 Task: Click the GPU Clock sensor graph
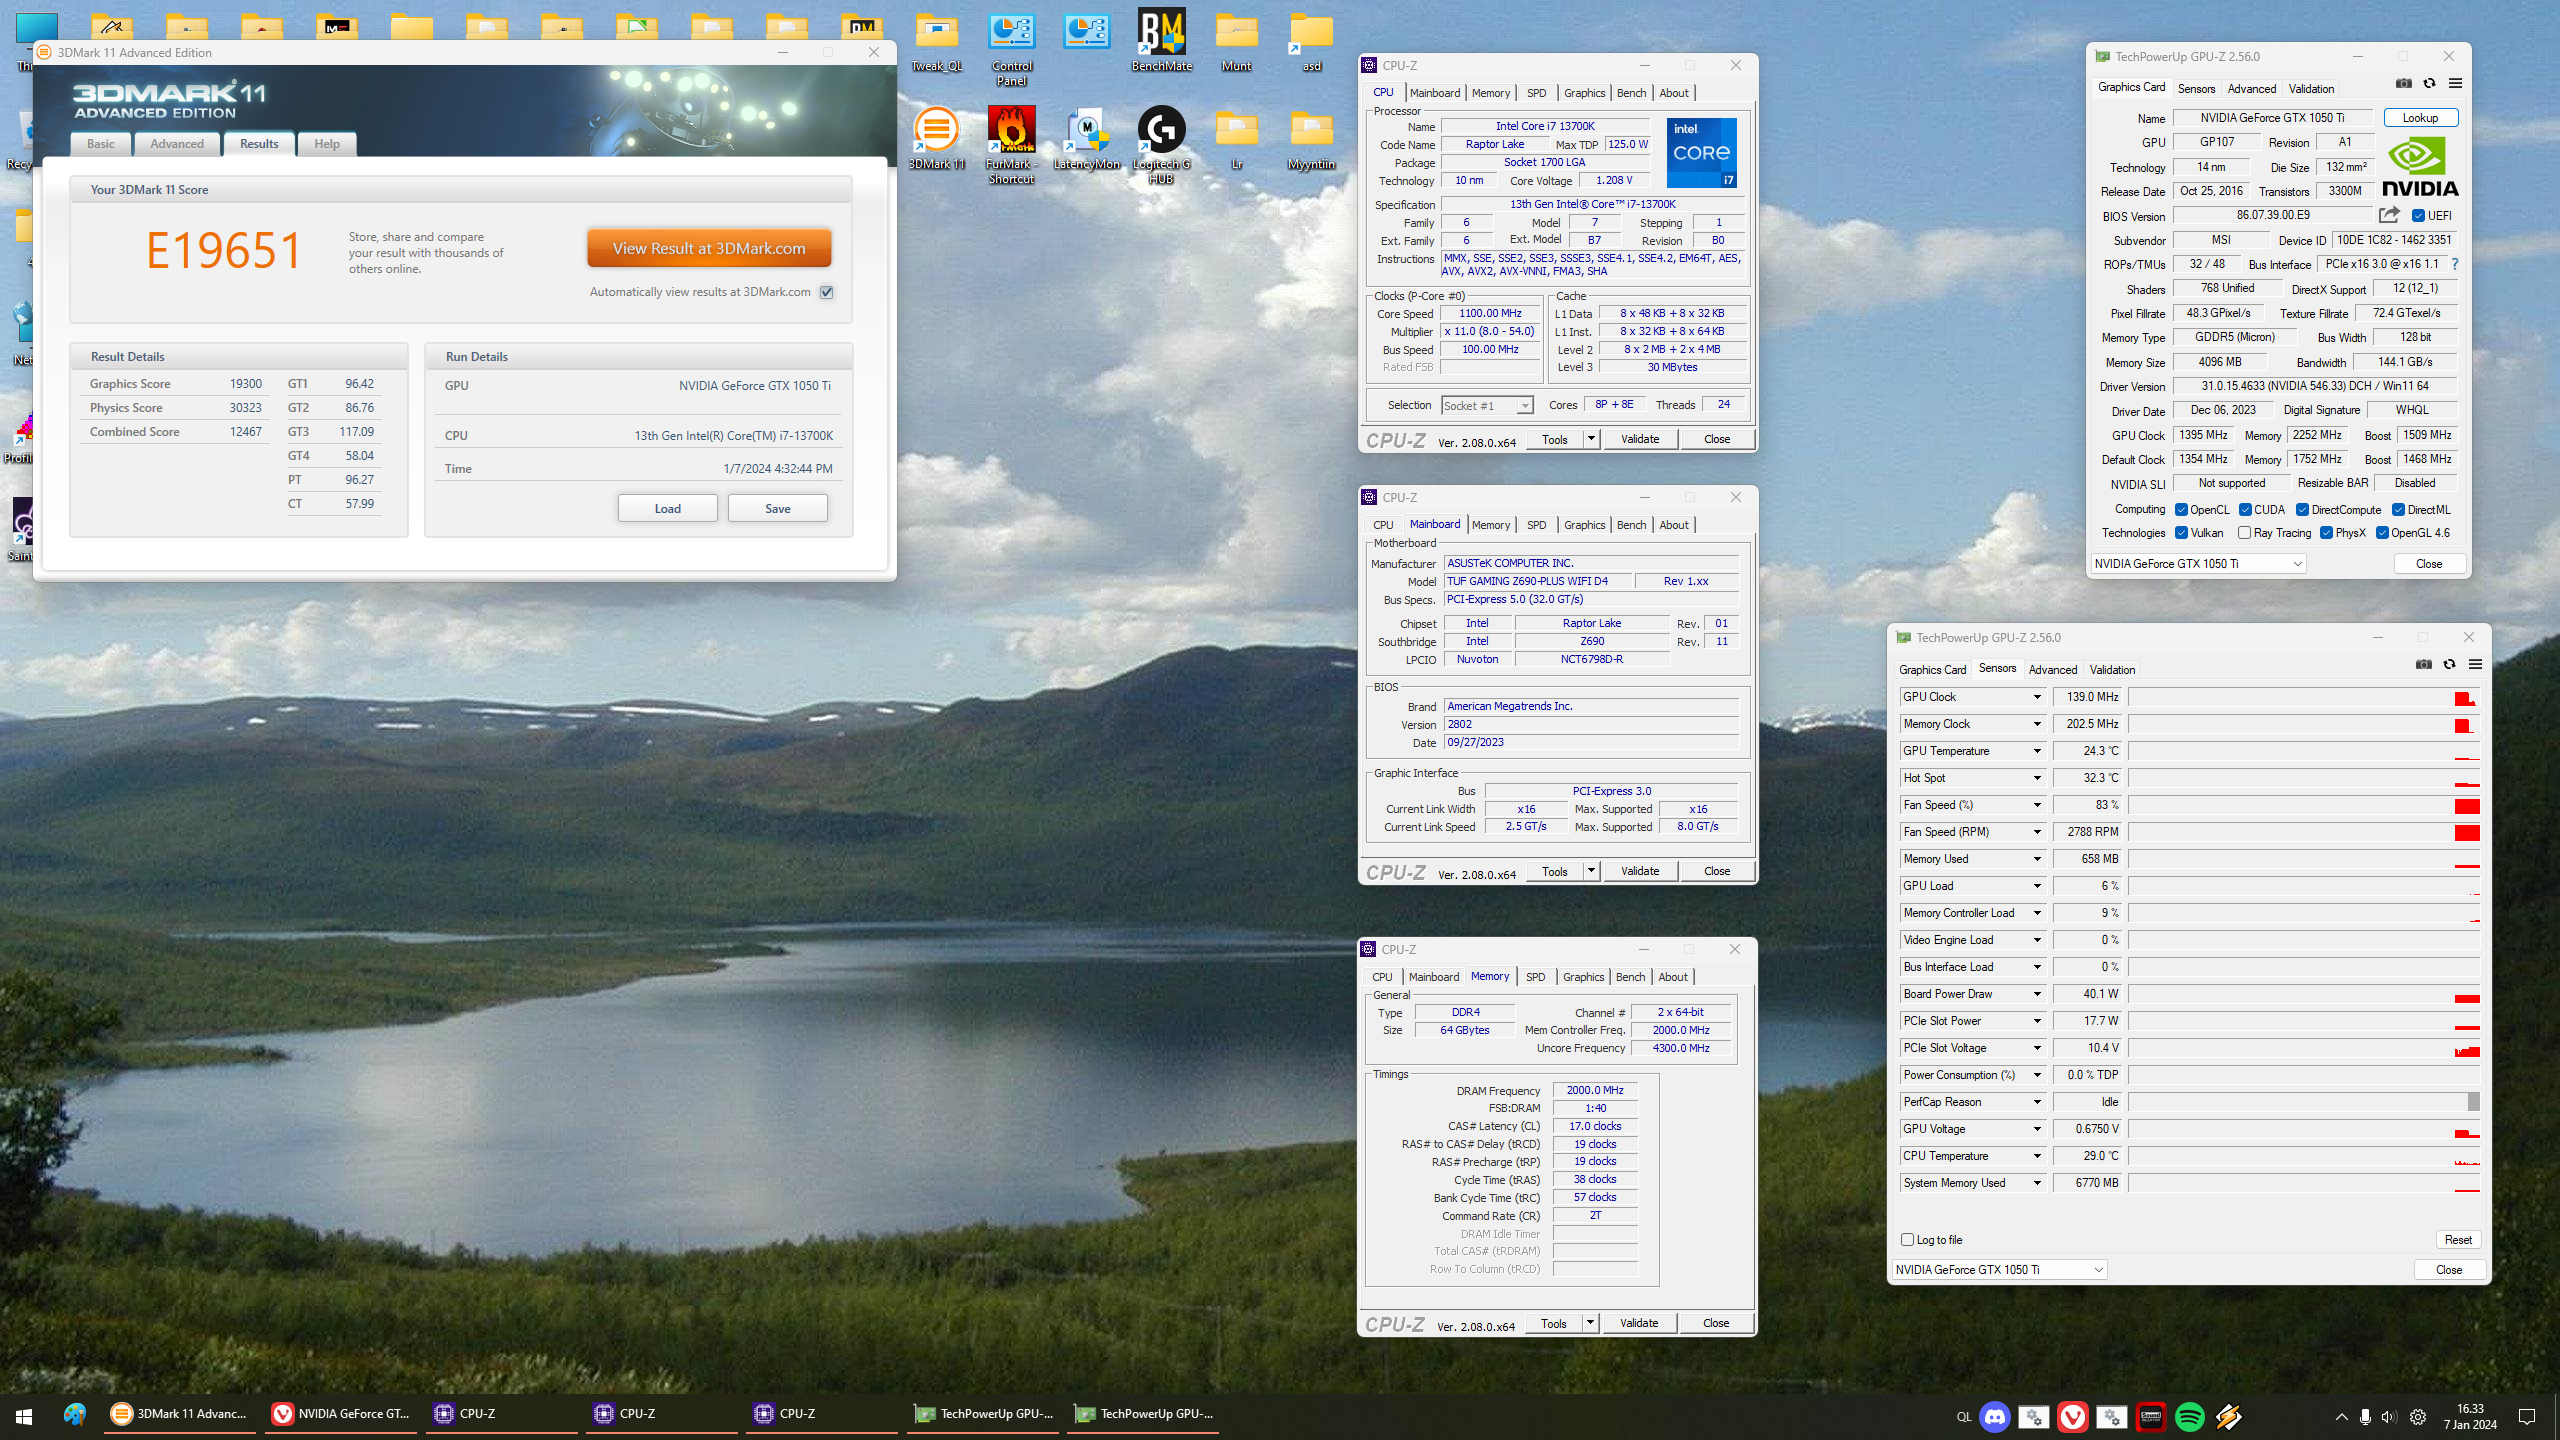[x=2304, y=697]
